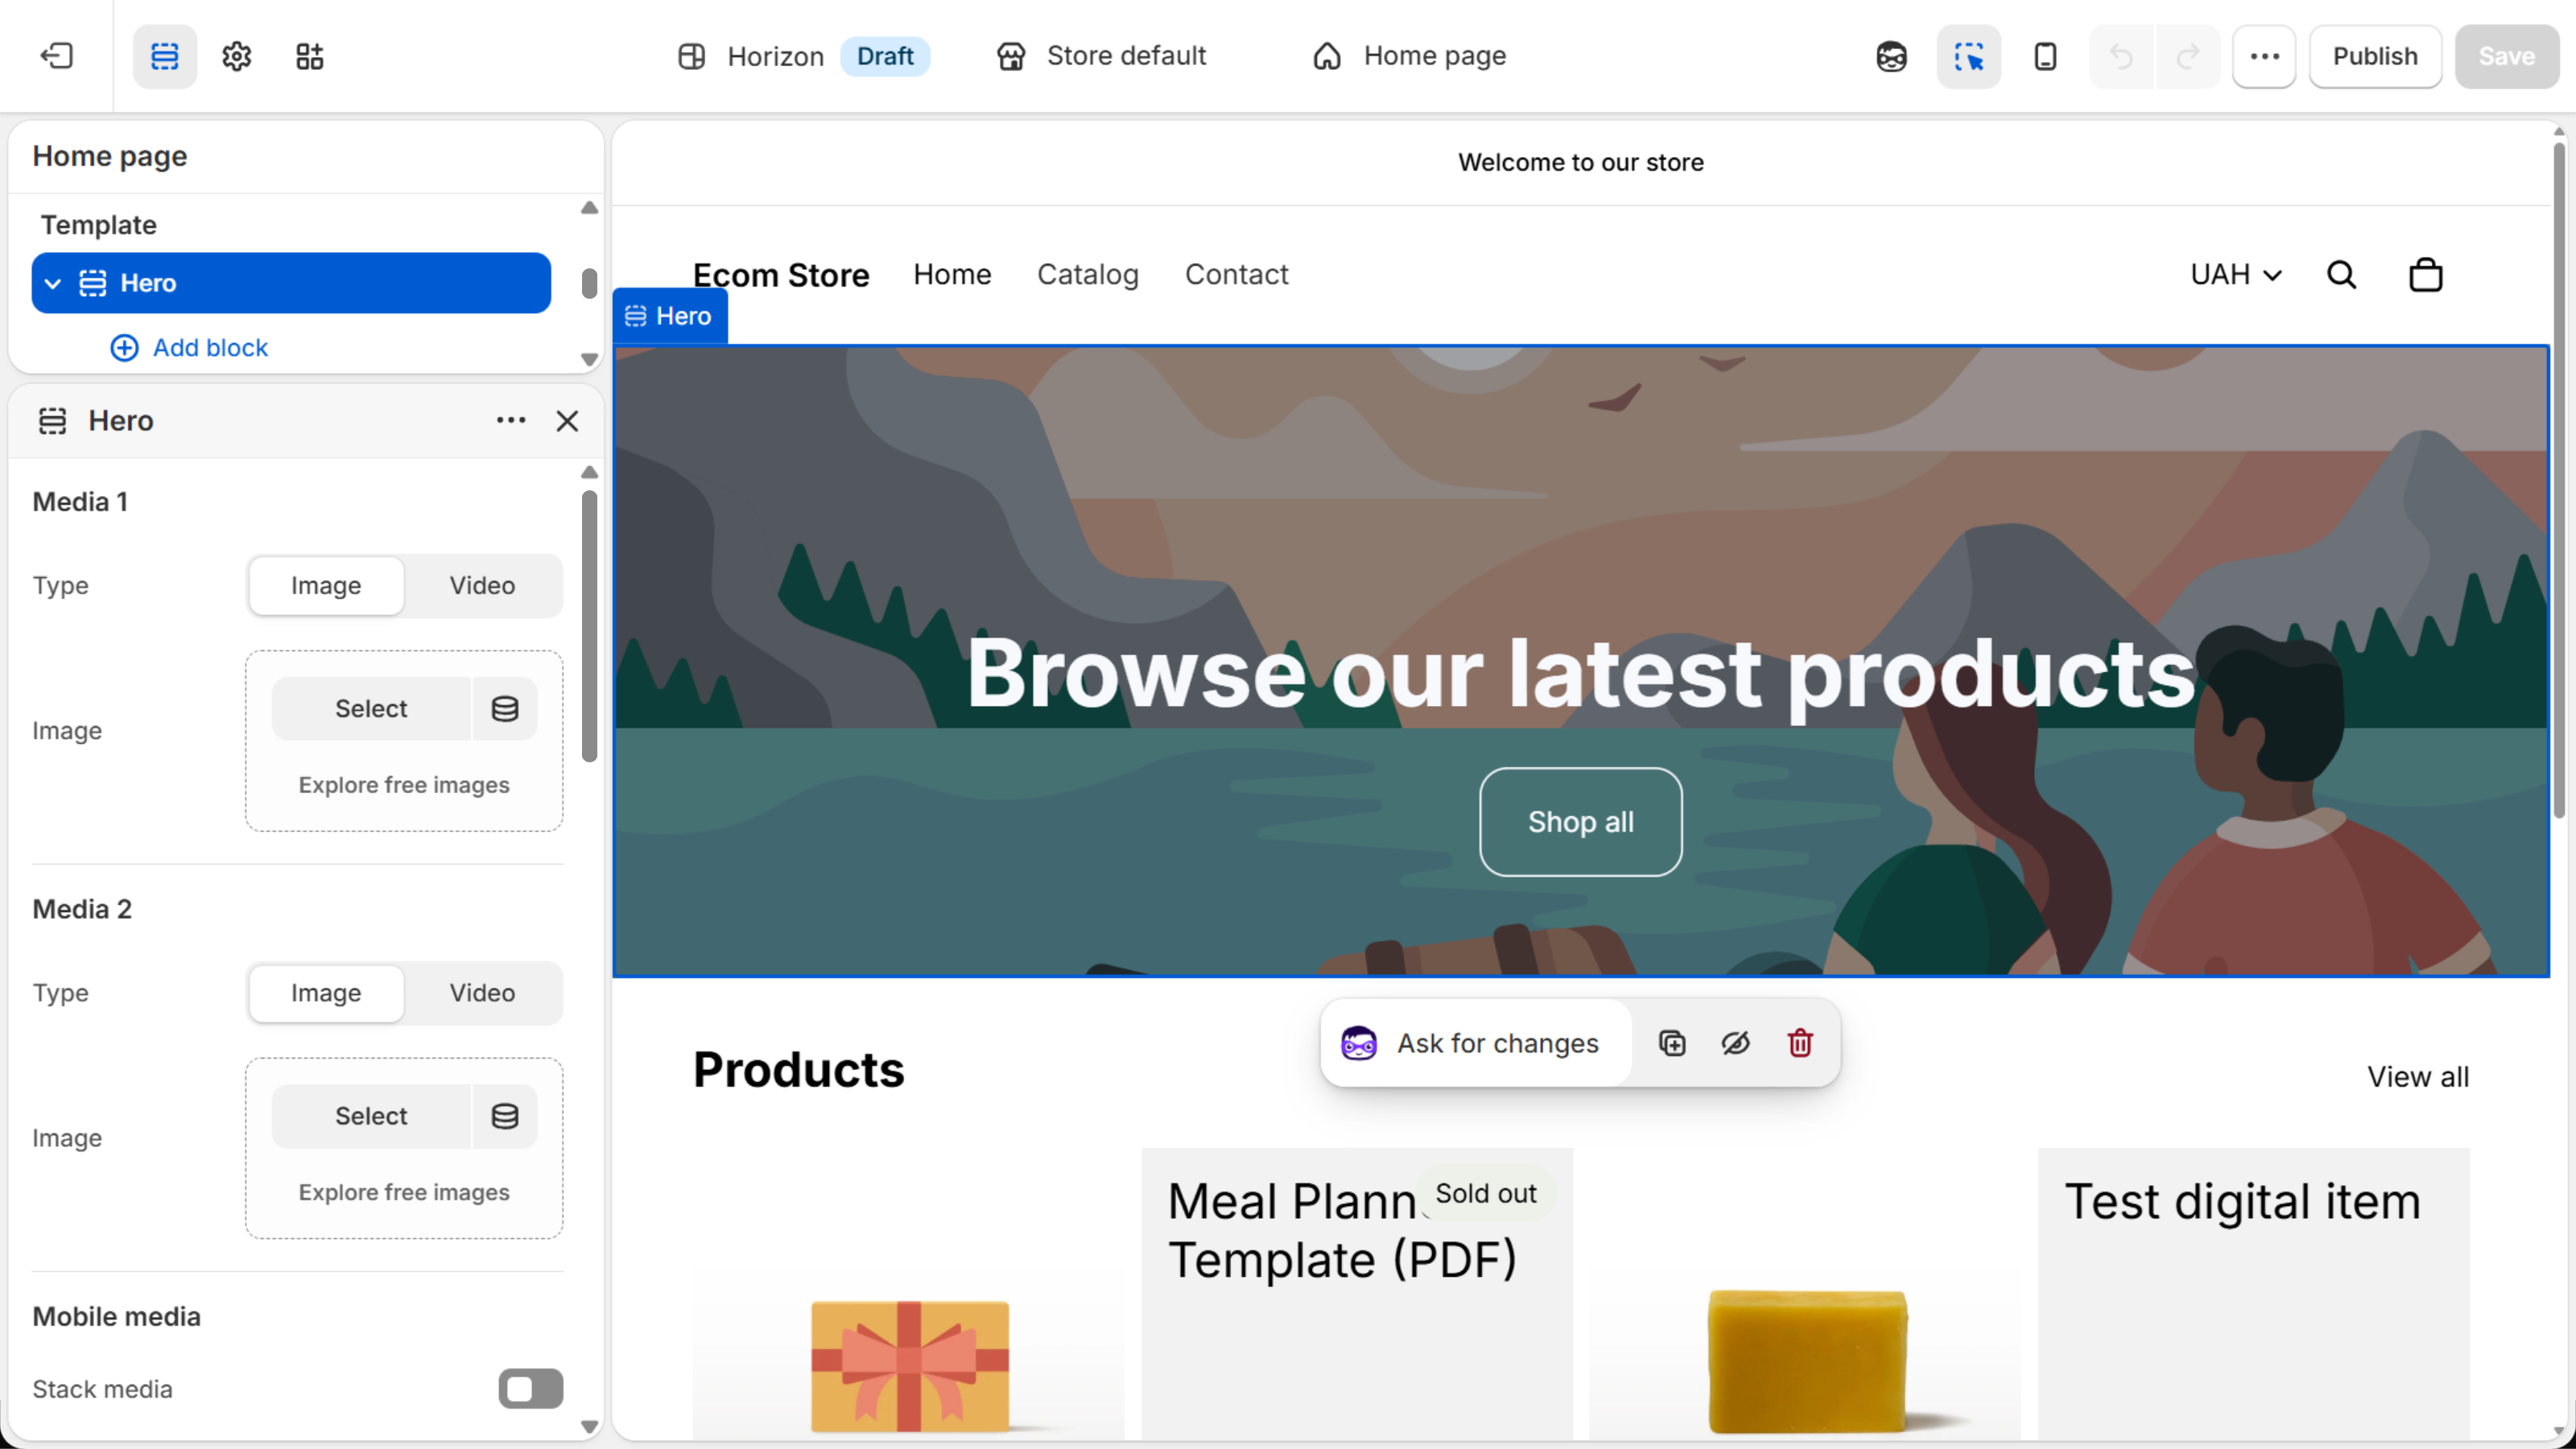Toggle the Stack media switch
Screen dimensions: 2576x1449
point(530,1389)
